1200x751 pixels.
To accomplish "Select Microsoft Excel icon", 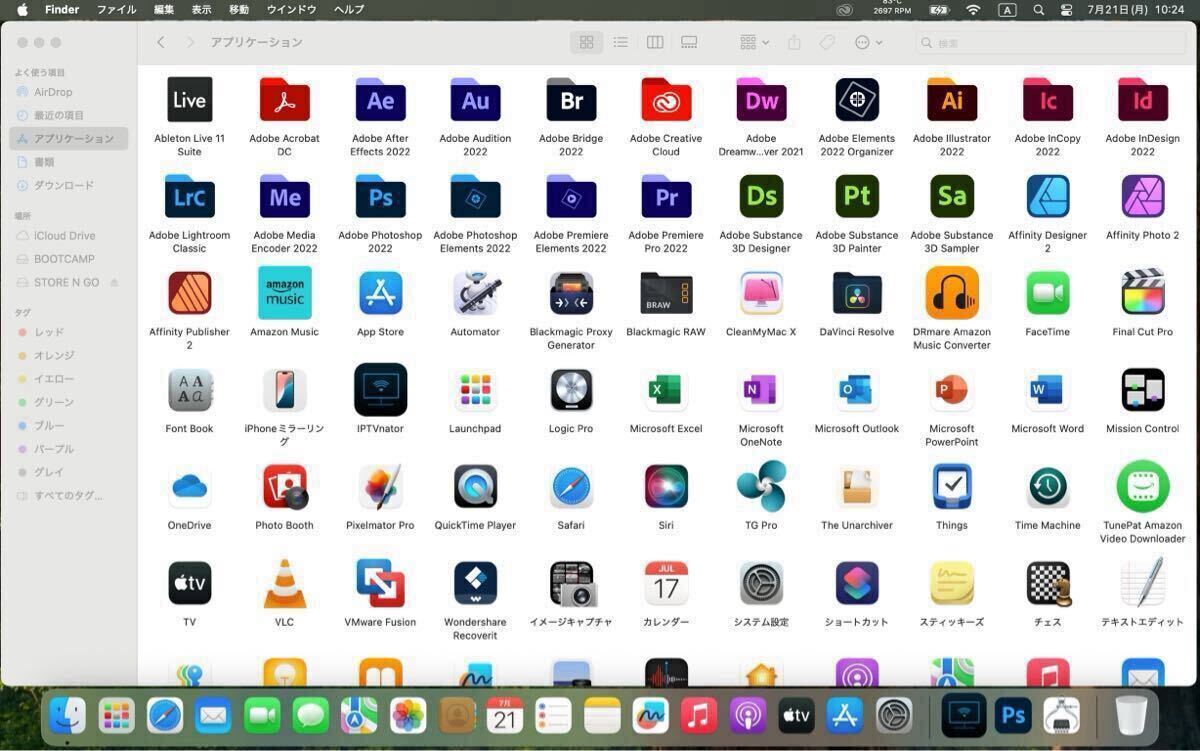I will 666,390.
